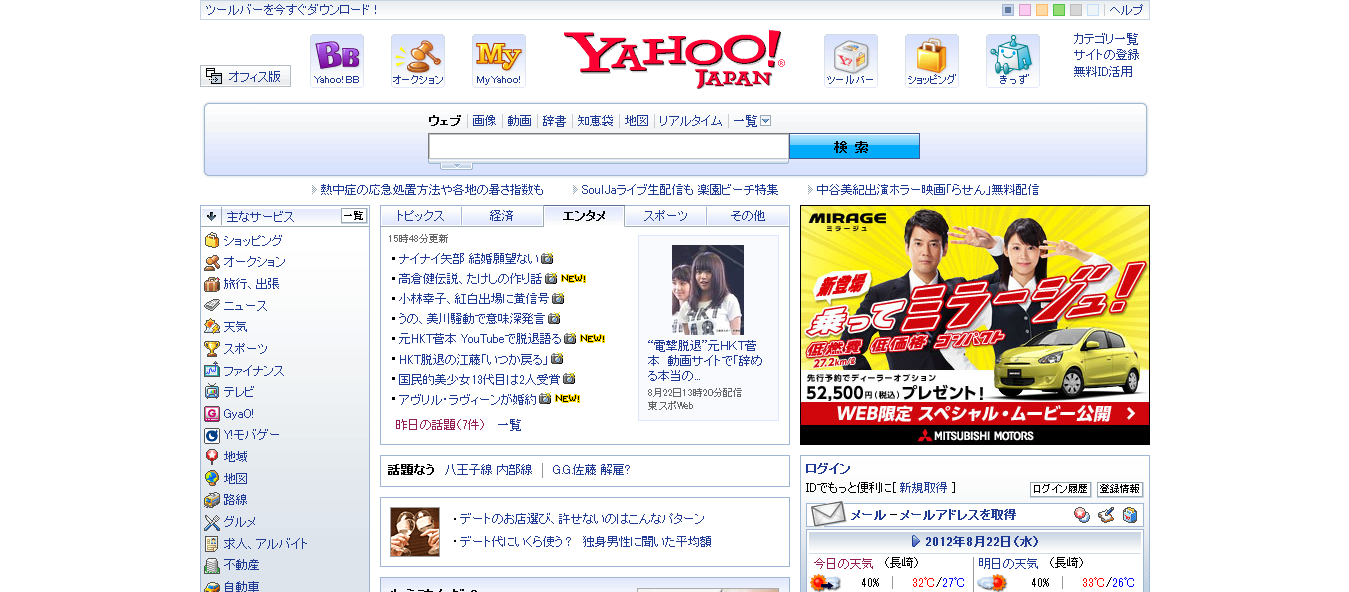
Task: Switch to the その他 tab
Action: [748, 216]
